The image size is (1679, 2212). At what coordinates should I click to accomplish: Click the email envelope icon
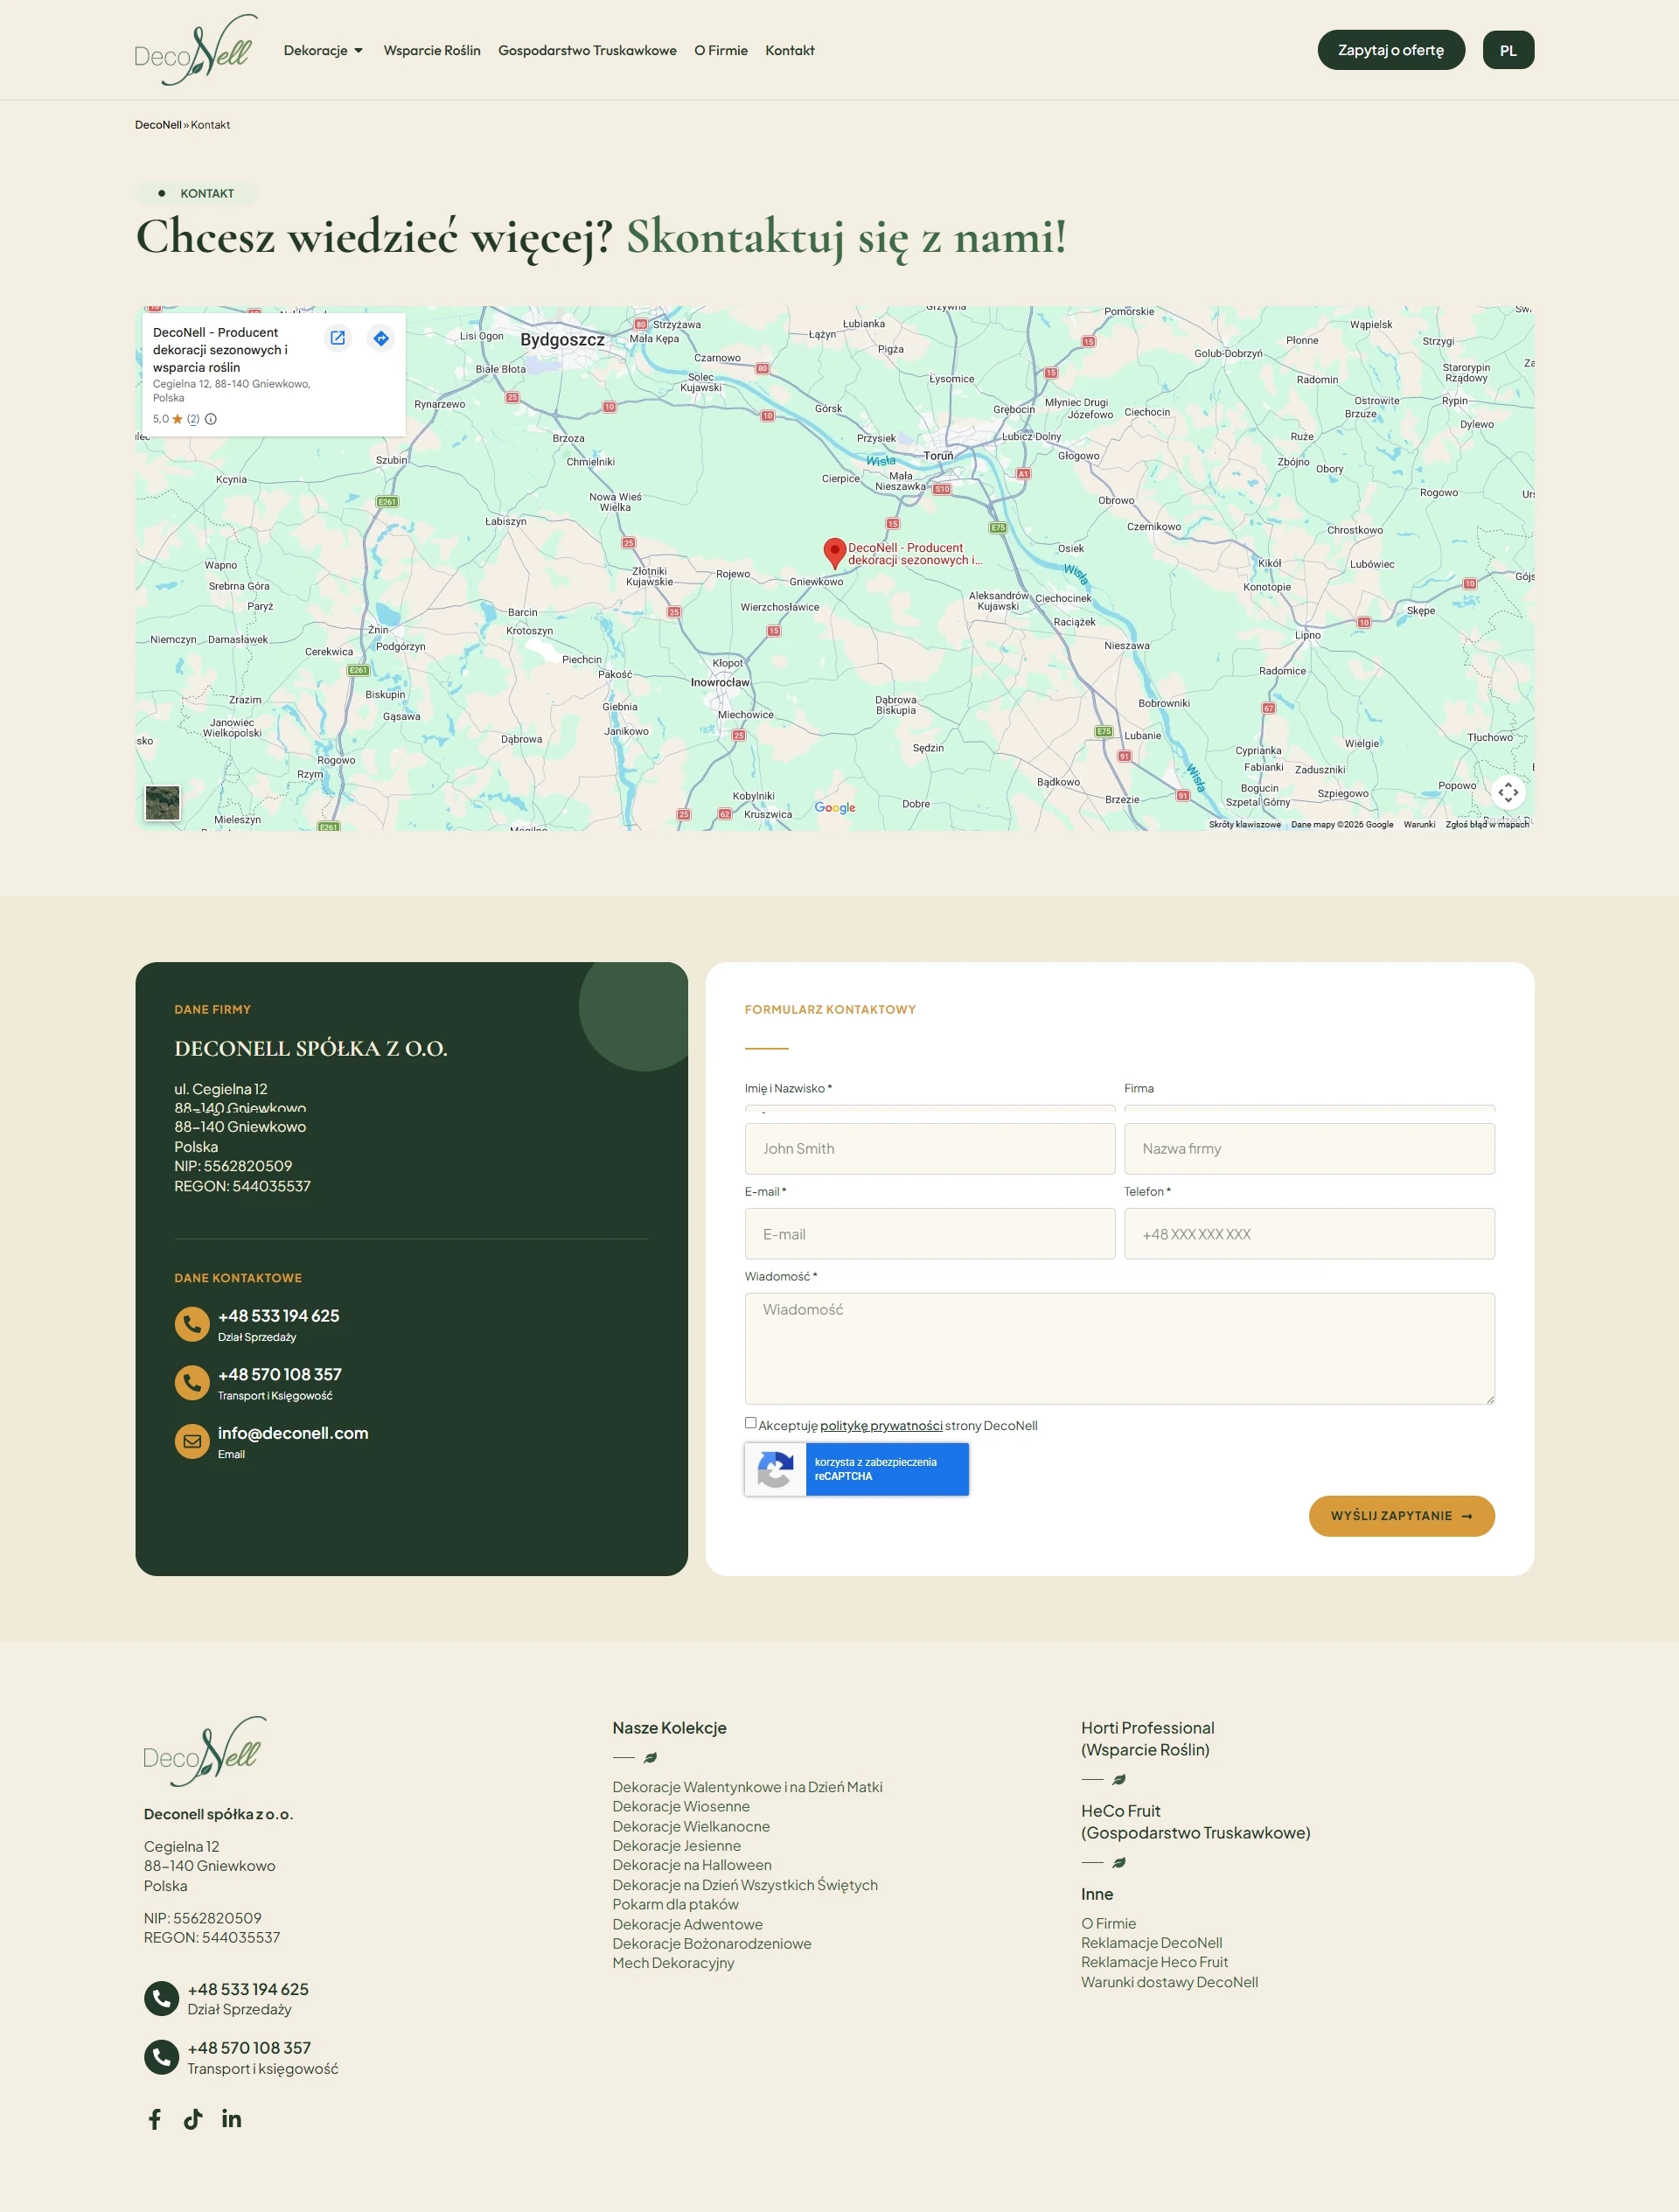[x=192, y=1442]
